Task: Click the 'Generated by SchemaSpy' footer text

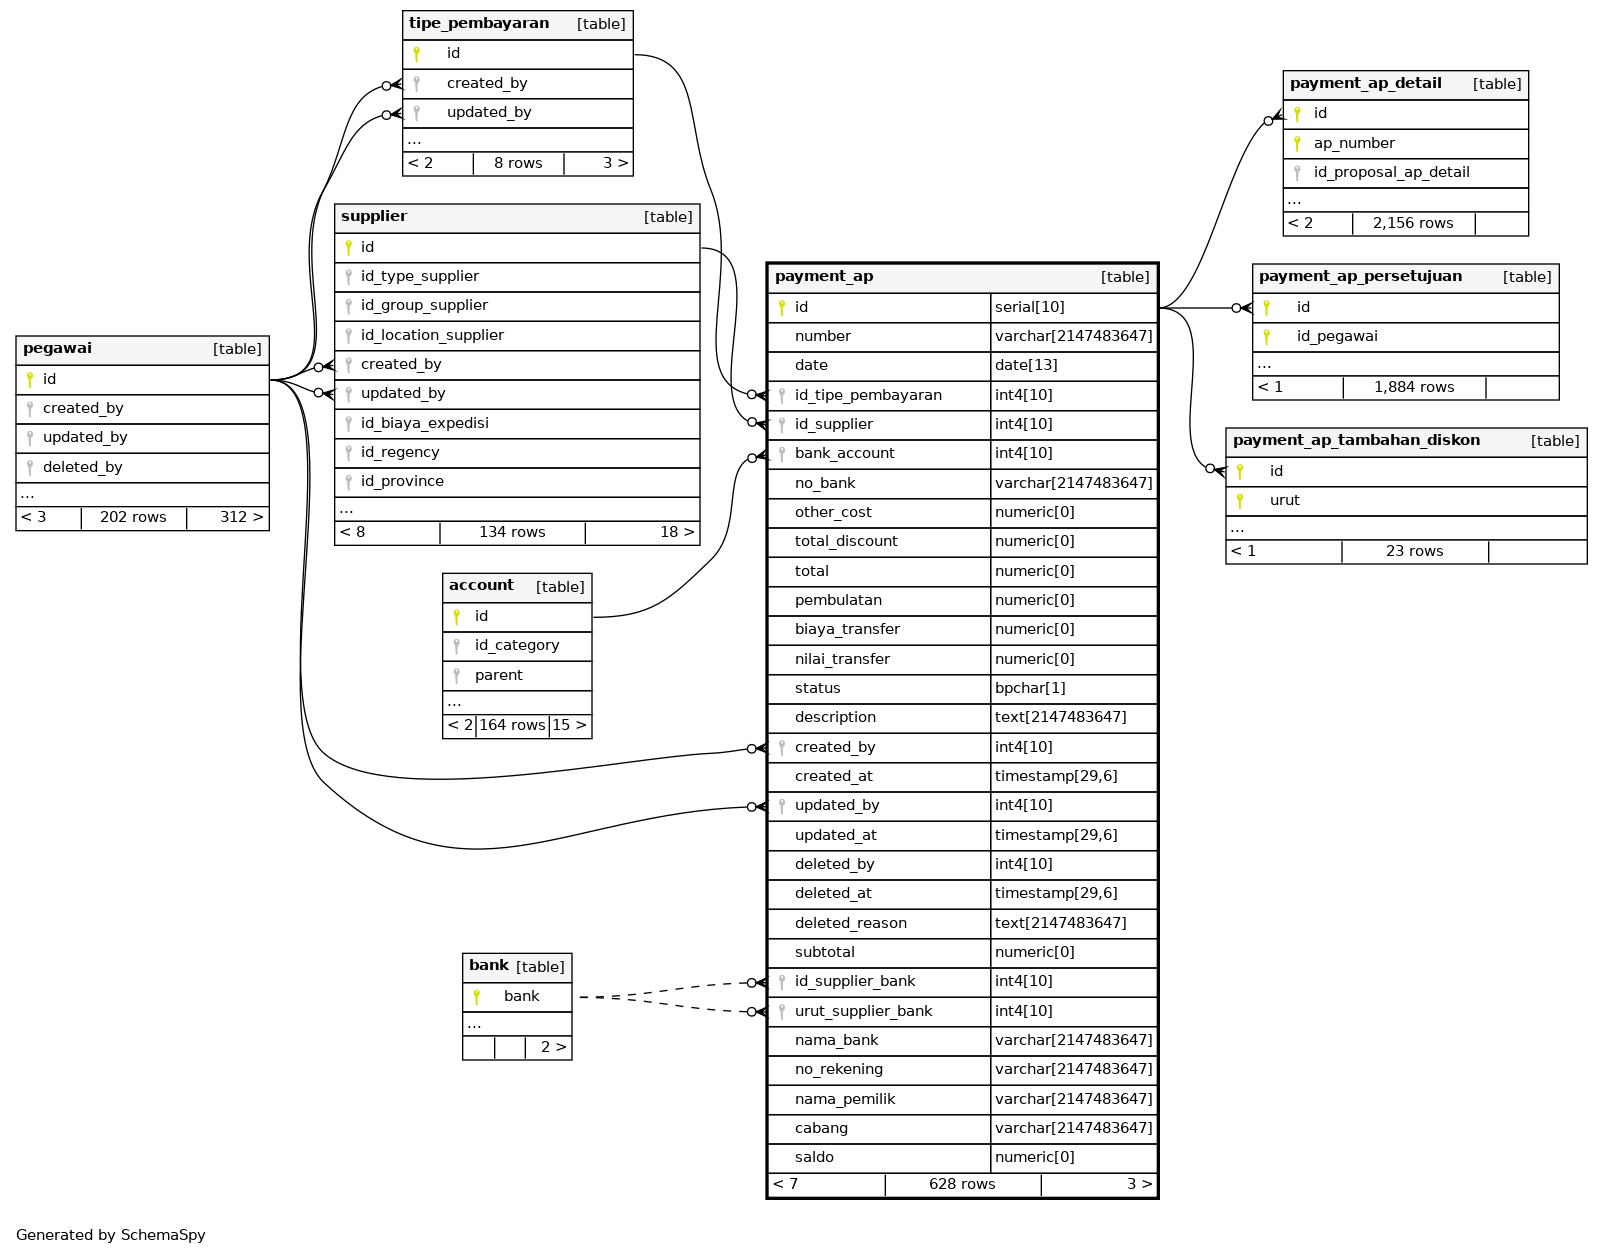Action: pyautogui.click(x=111, y=1235)
